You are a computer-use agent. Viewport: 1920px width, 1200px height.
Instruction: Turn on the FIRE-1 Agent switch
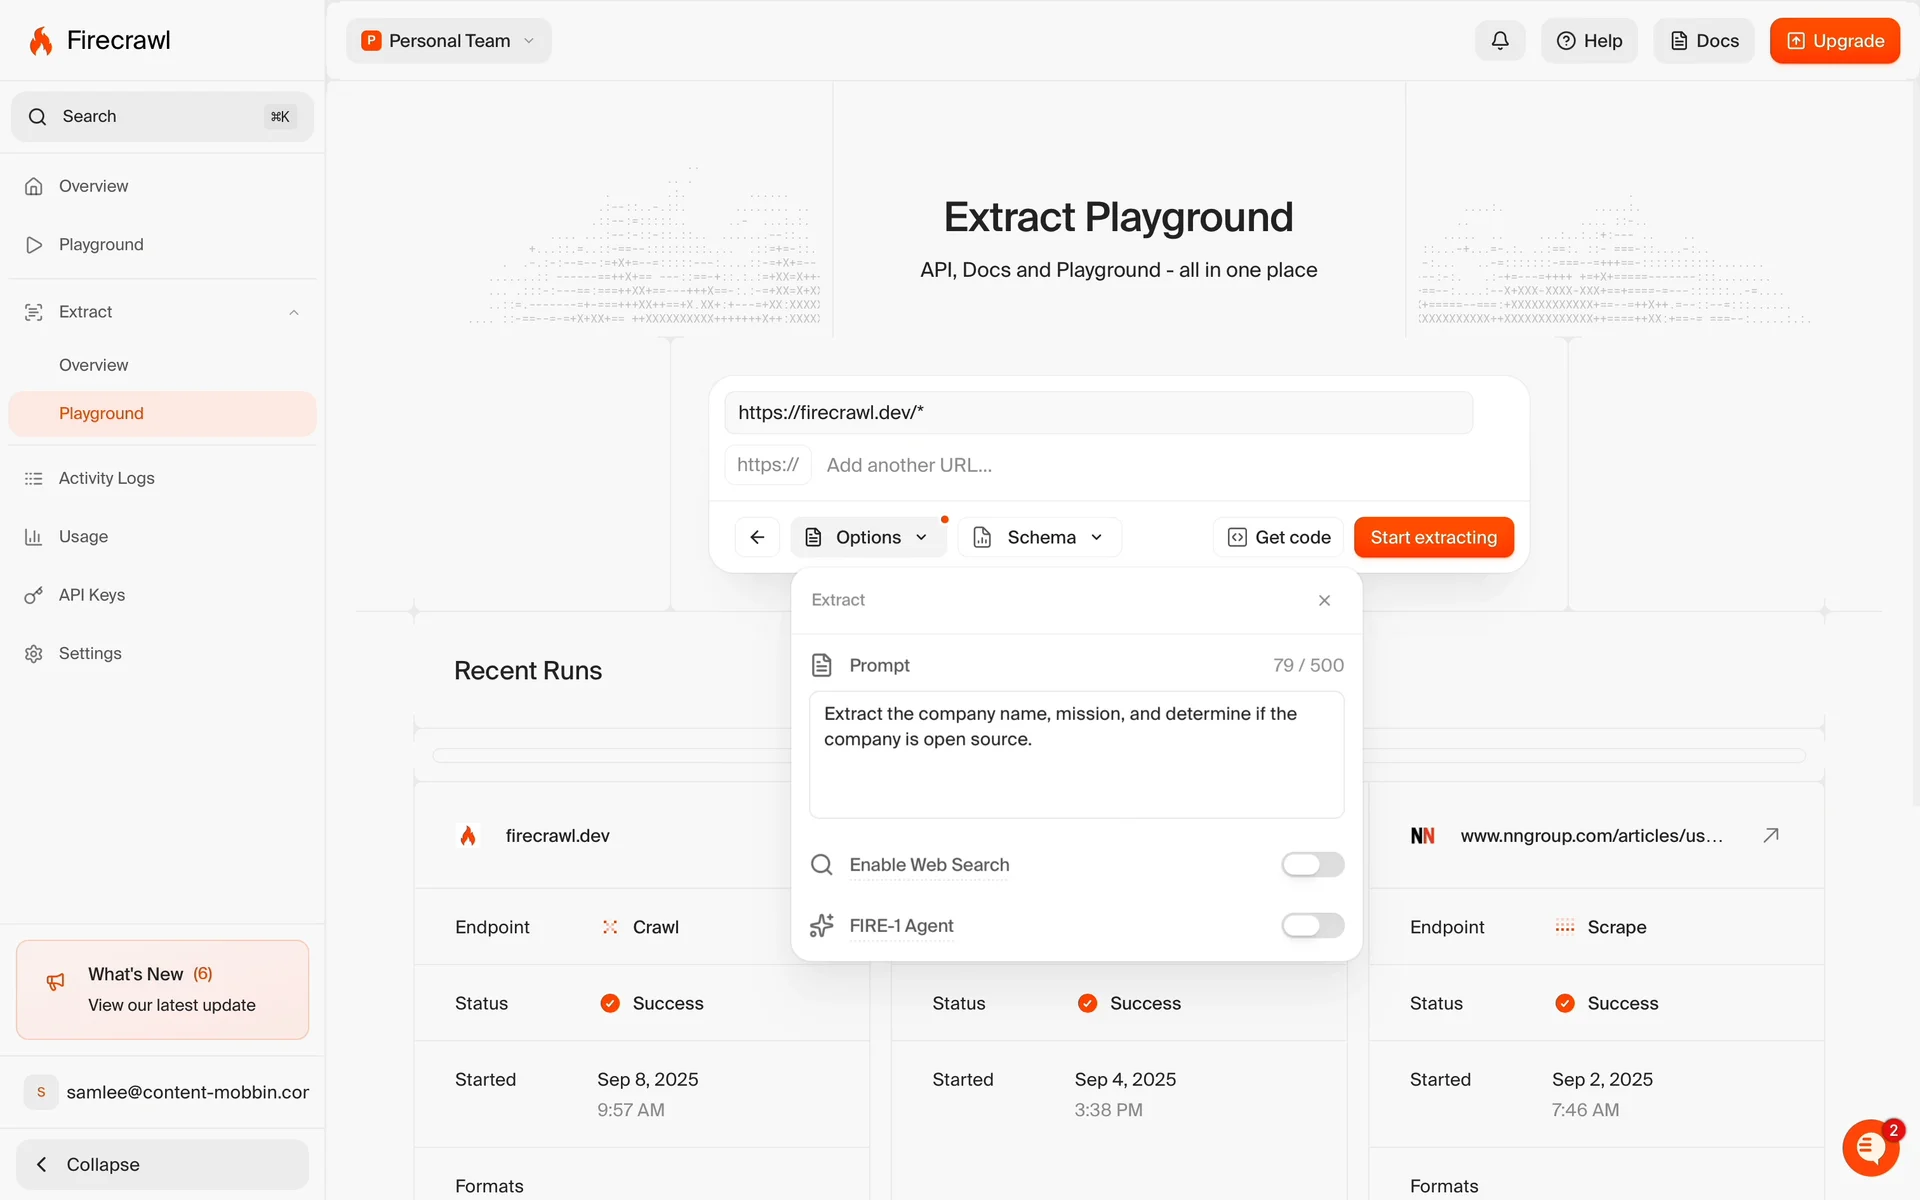[1312, 925]
